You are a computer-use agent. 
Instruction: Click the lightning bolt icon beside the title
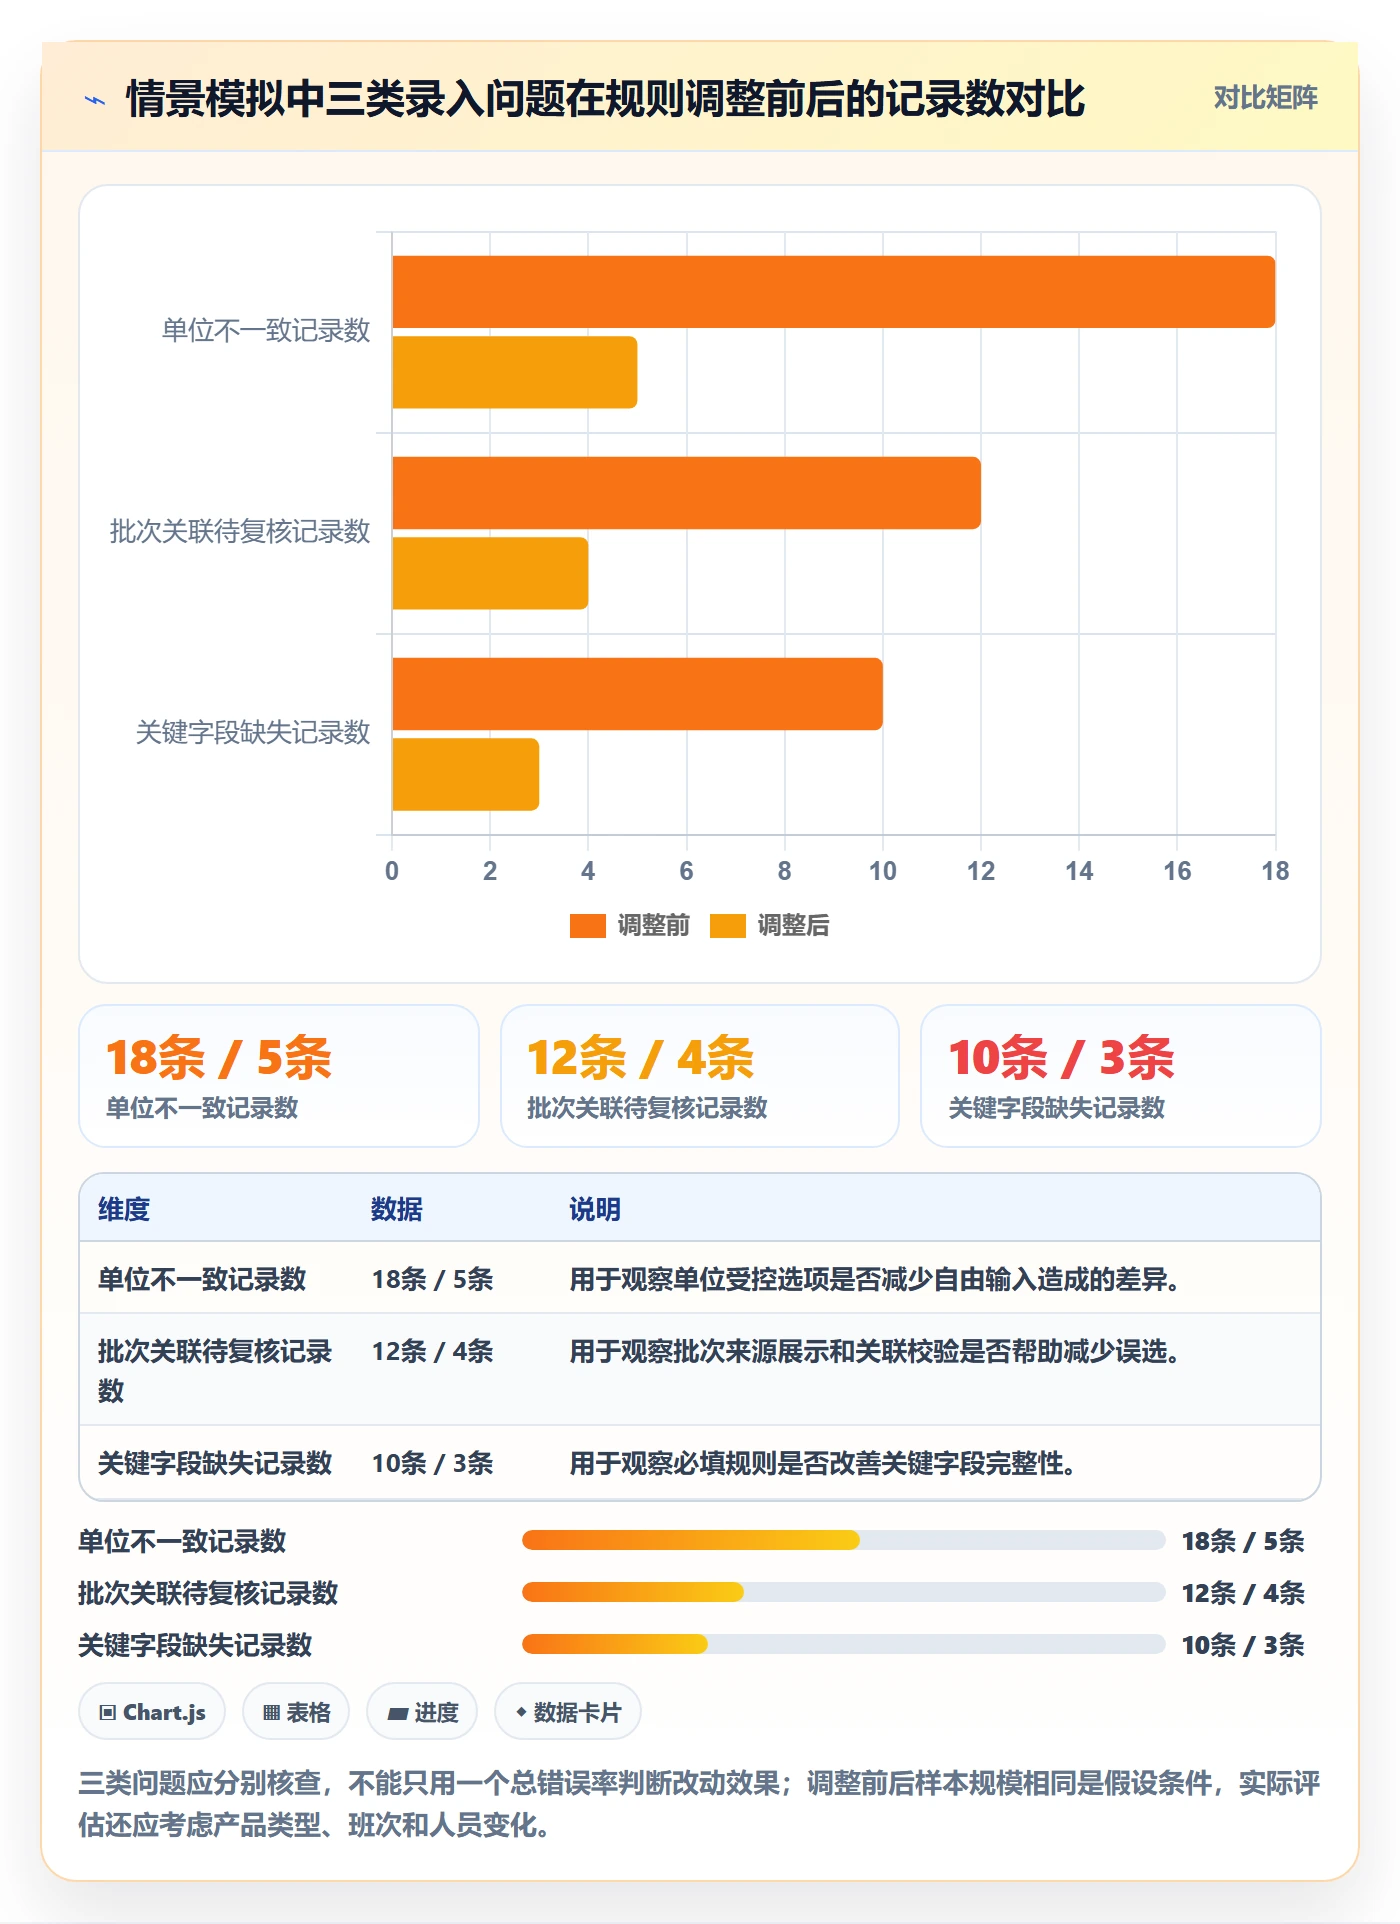tap(95, 100)
